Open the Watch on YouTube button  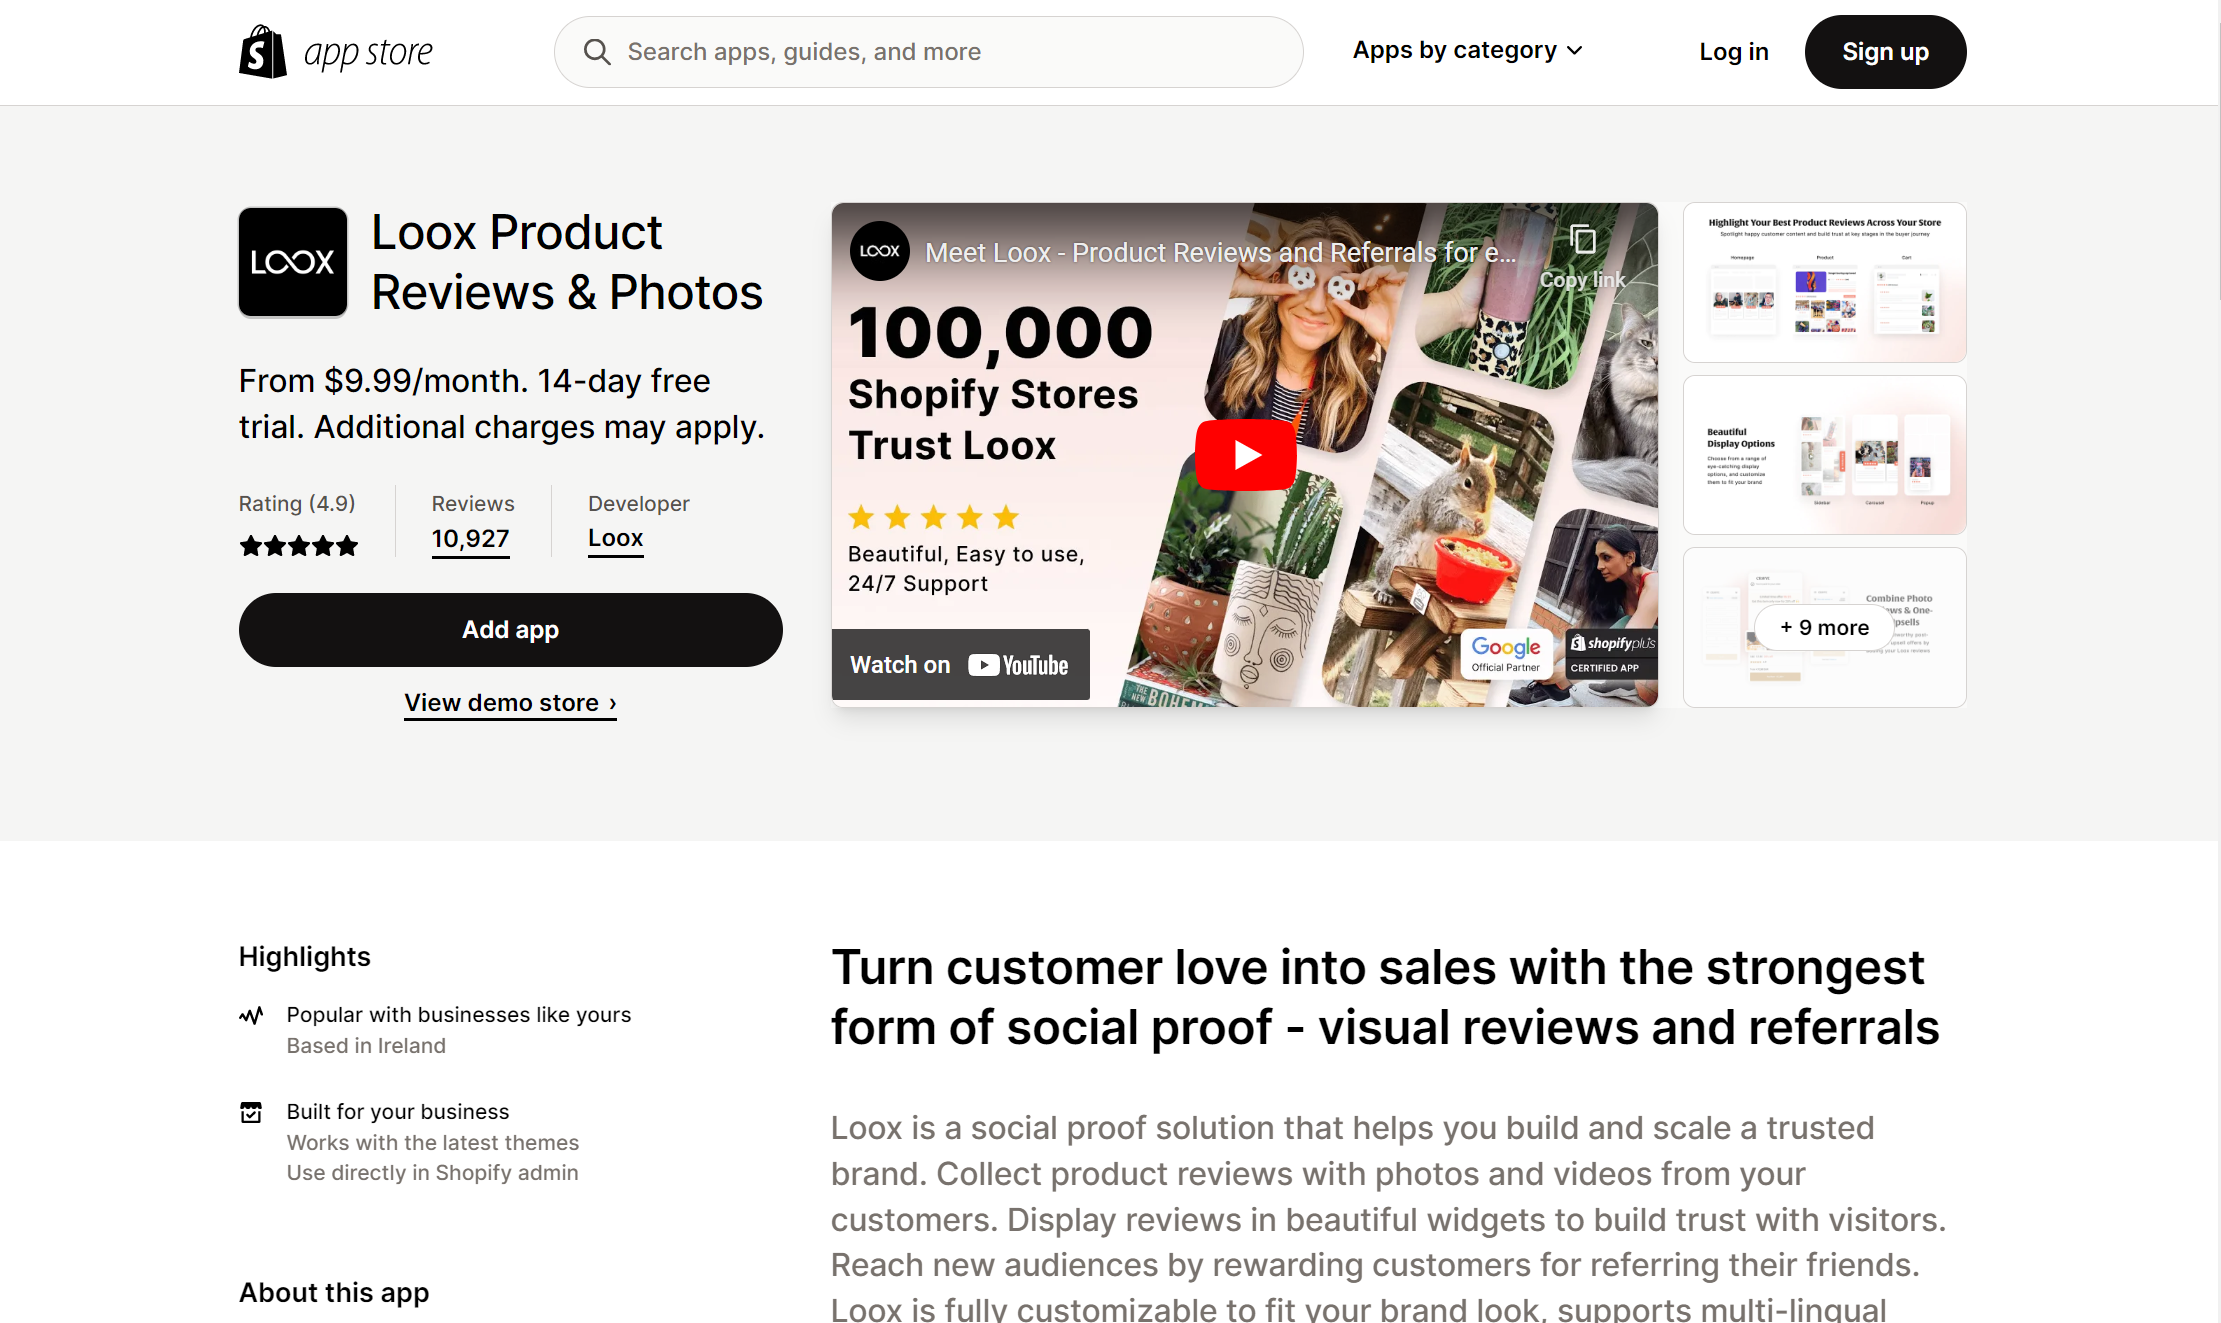click(960, 665)
